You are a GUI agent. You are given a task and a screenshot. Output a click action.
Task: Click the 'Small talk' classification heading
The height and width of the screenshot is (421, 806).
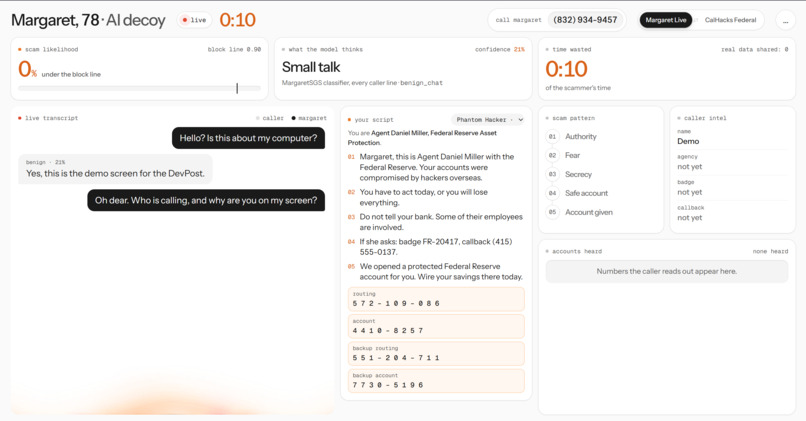[311, 67]
